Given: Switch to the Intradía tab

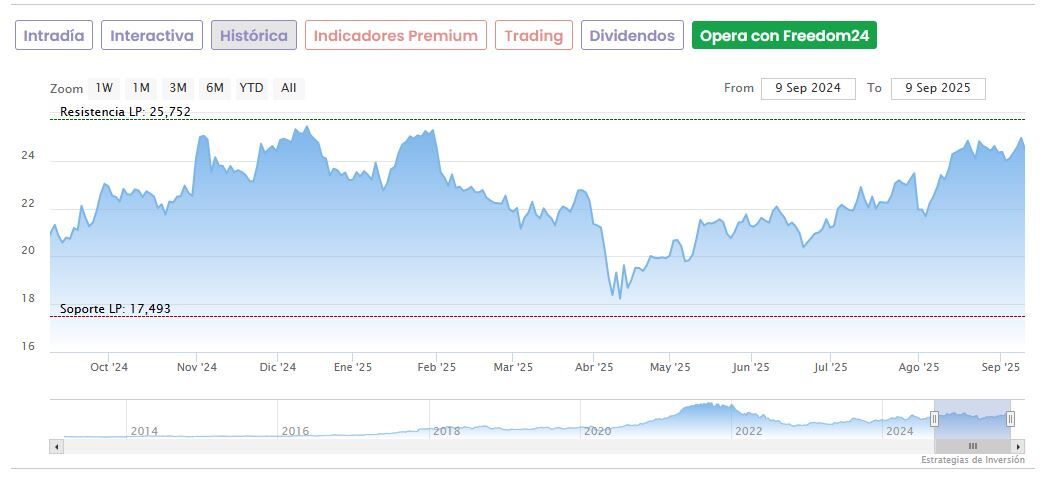Looking at the screenshot, I should (x=54, y=36).
